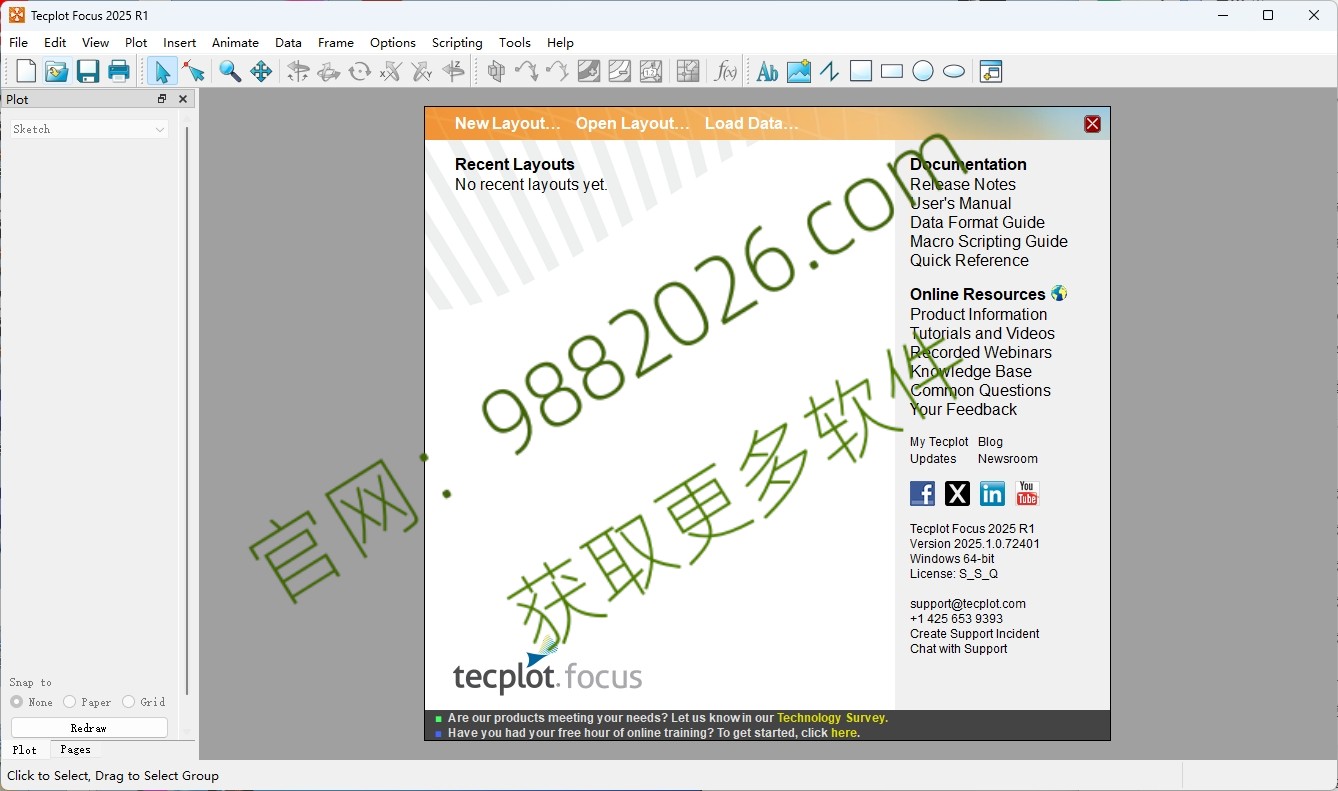Close the welcome screen dialog
Screen dimensions: 1338x791
coord(1092,124)
